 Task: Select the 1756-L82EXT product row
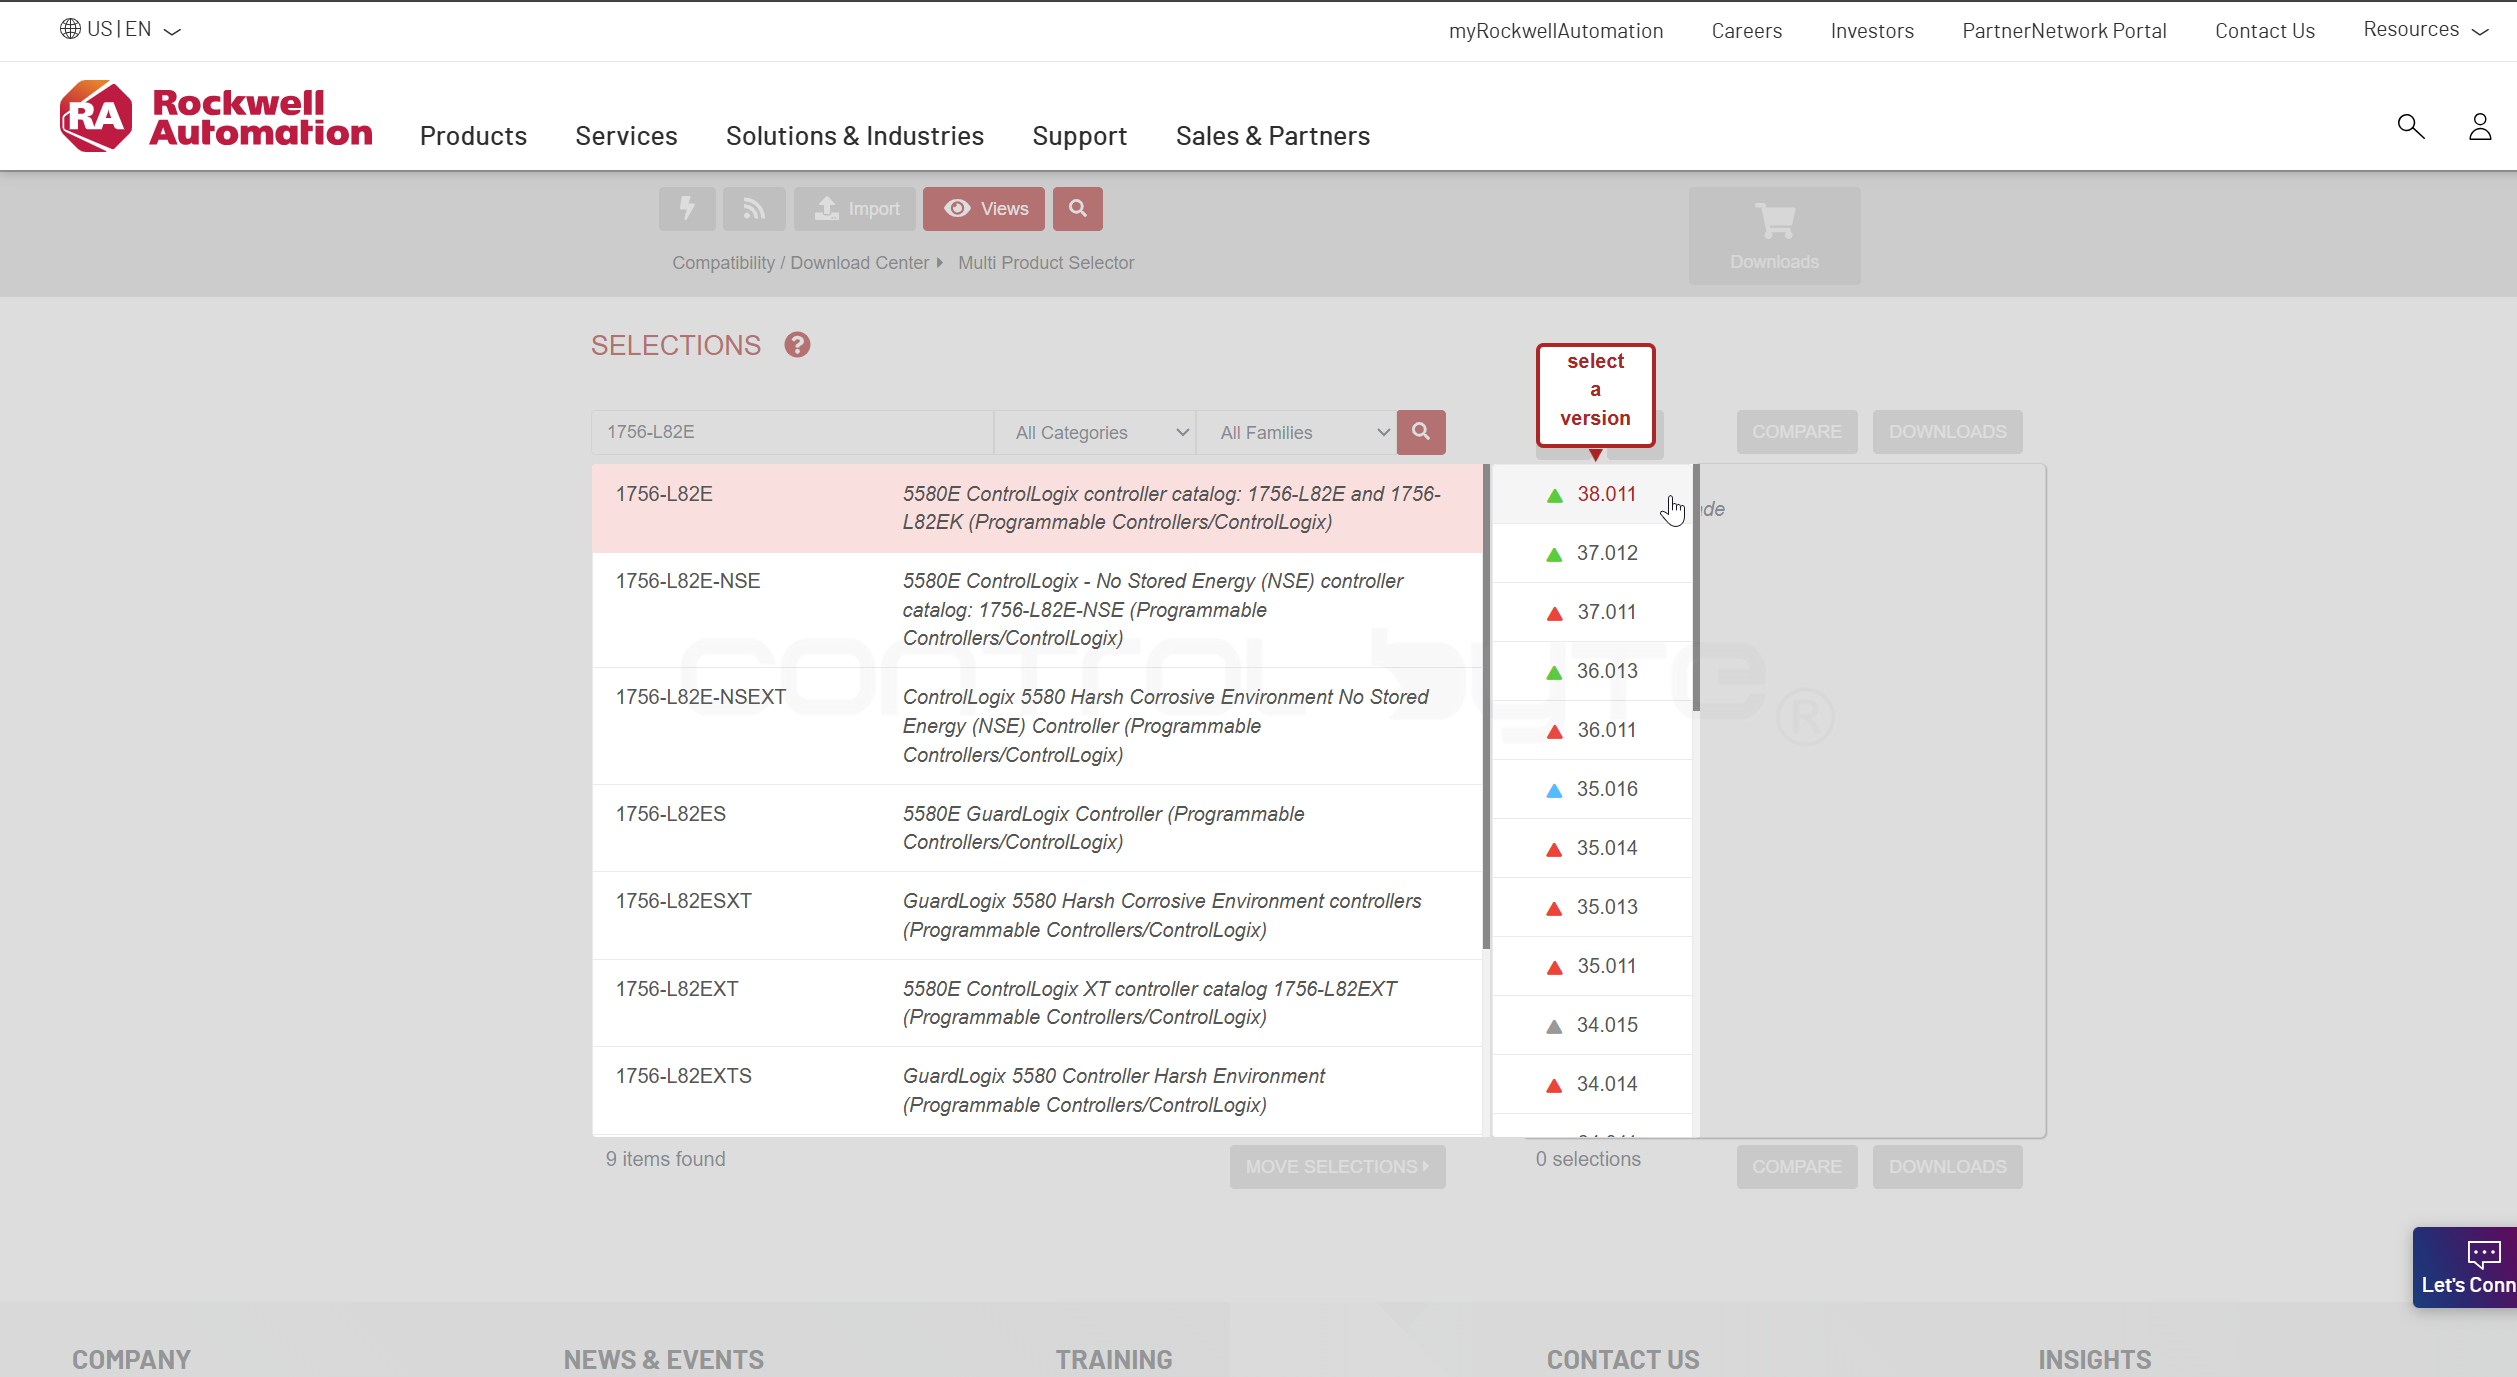click(x=1037, y=1003)
